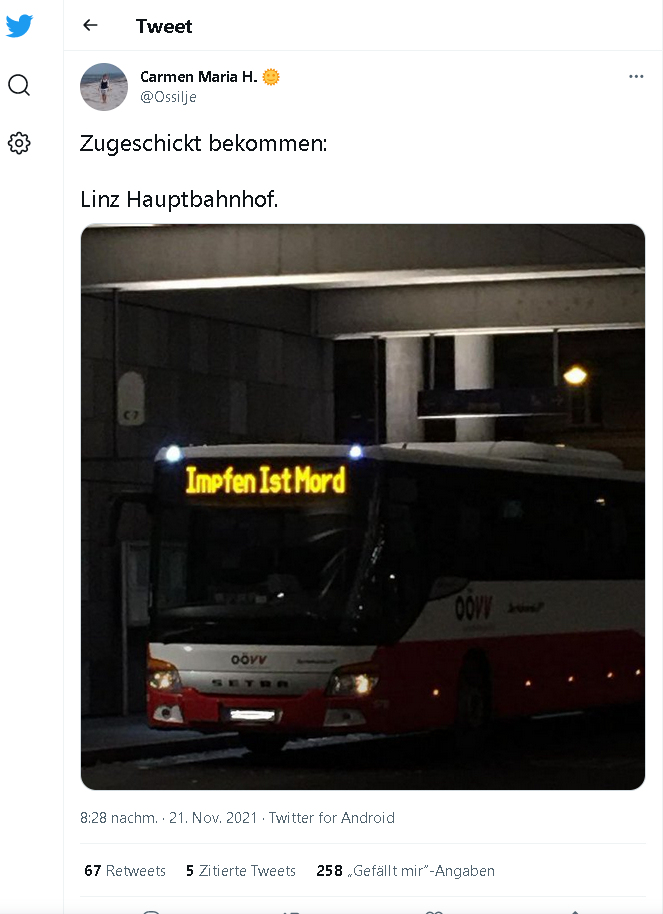View the 5 Zitierte Tweets list

241,871
